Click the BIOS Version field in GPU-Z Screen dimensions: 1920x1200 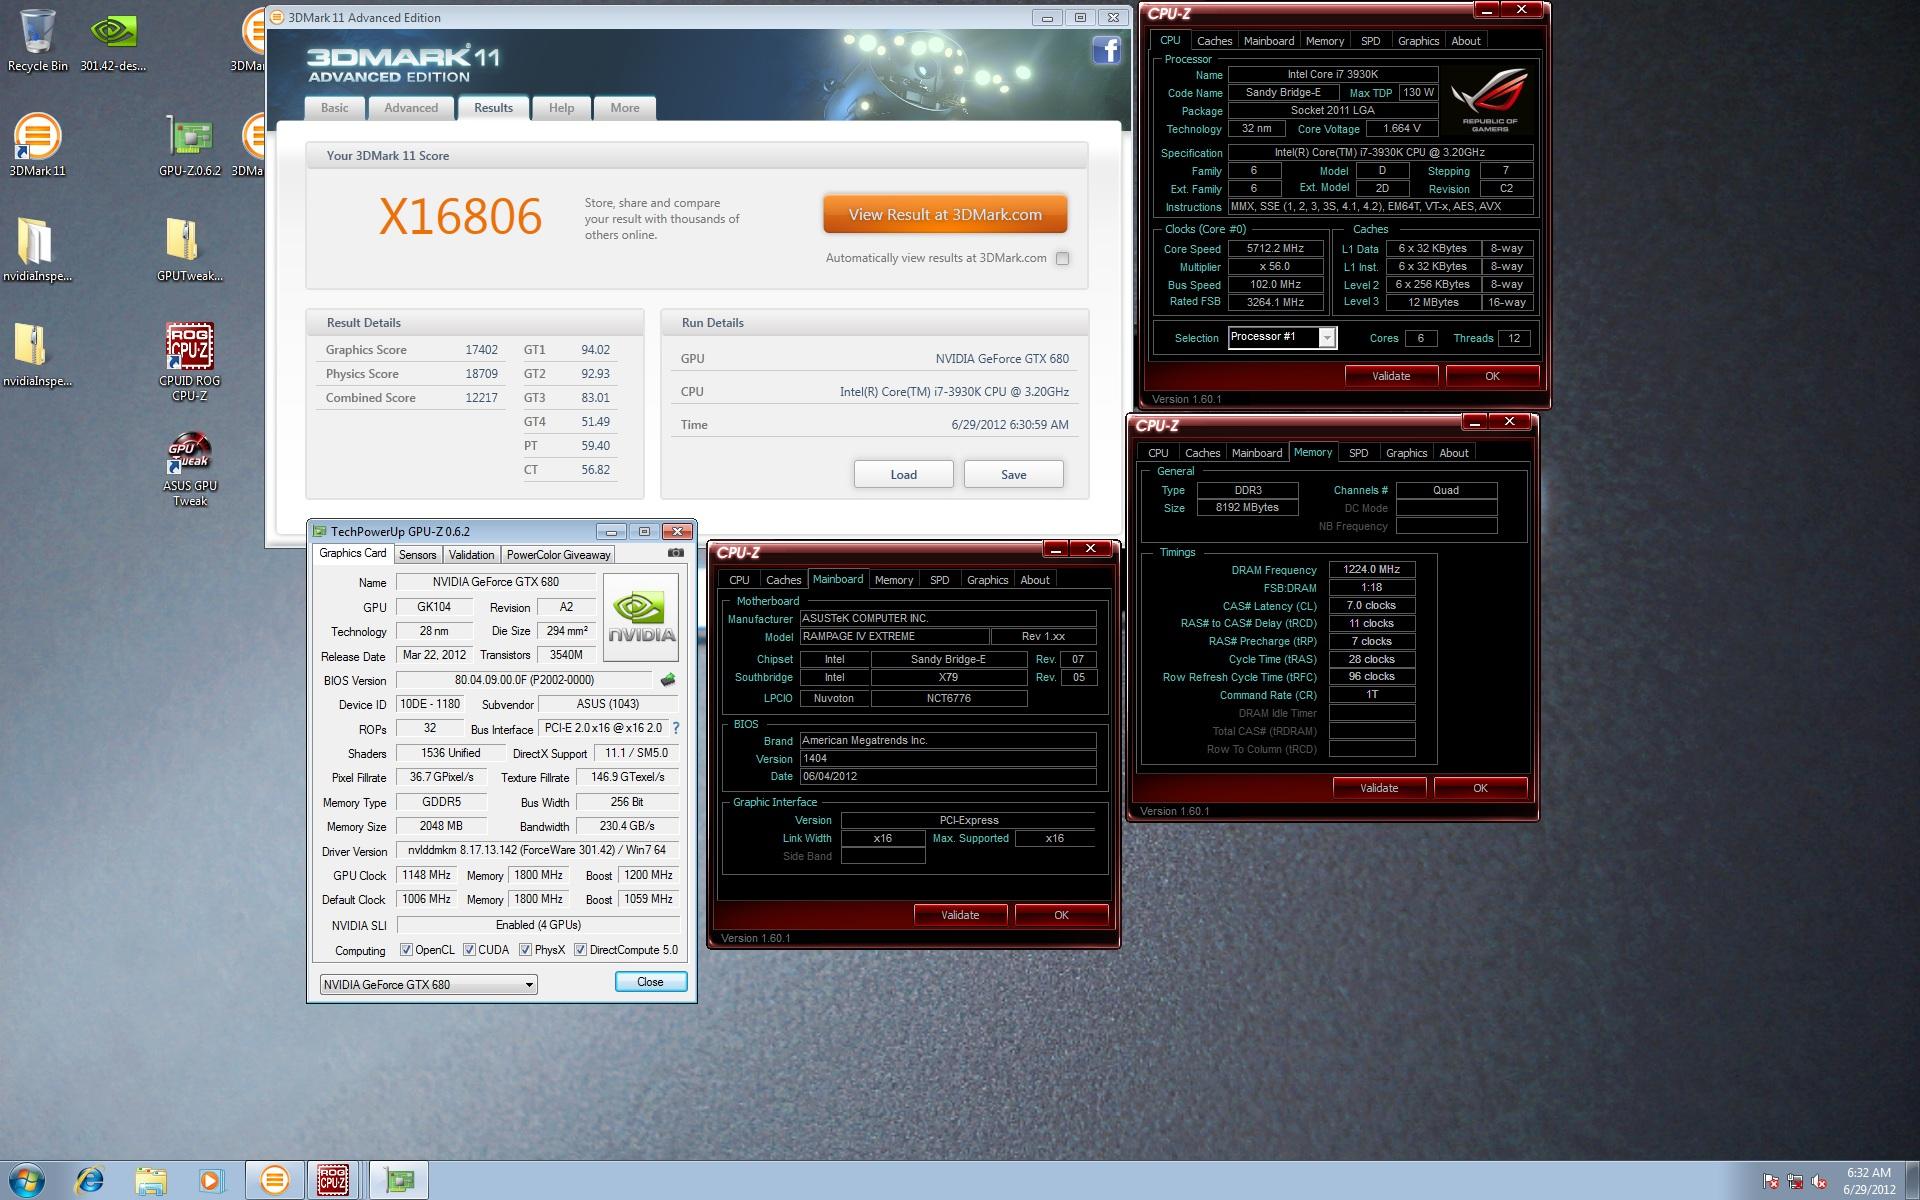click(524, 680)
